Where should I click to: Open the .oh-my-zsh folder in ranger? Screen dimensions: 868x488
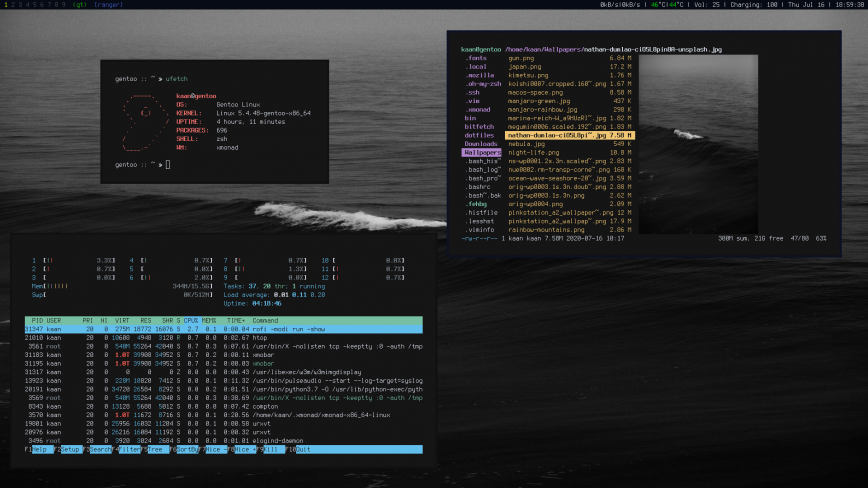pyautogui.click(x=483, y=84)
